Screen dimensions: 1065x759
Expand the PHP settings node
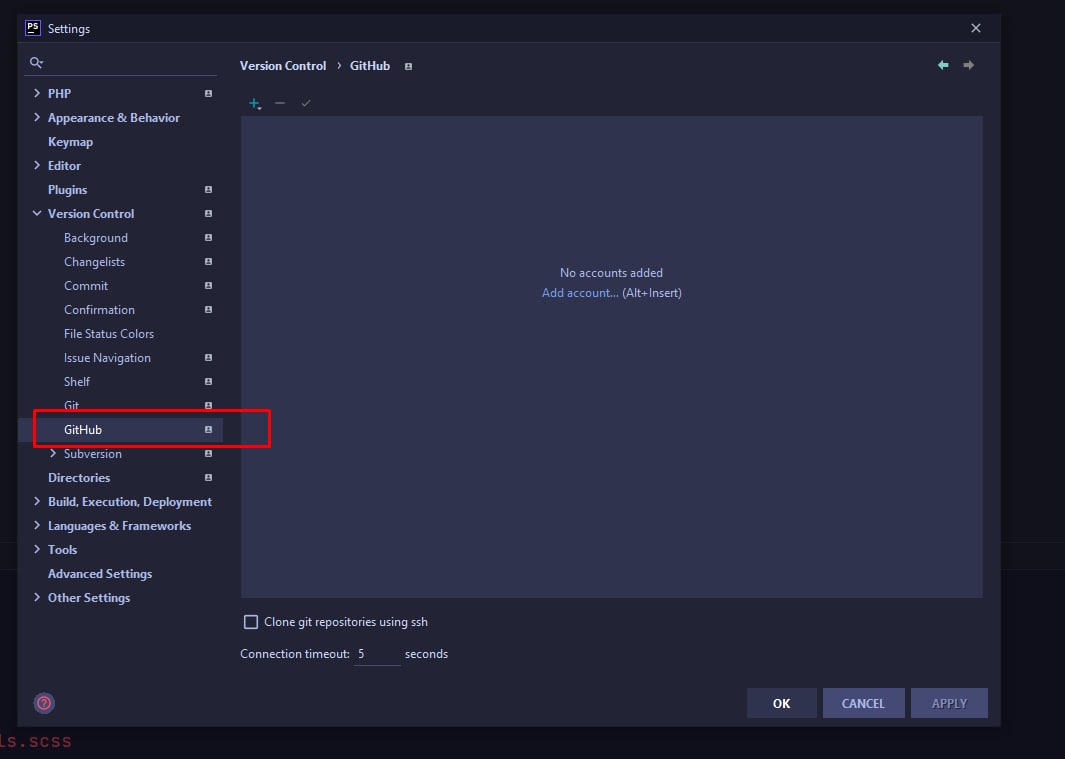[37, 93]
